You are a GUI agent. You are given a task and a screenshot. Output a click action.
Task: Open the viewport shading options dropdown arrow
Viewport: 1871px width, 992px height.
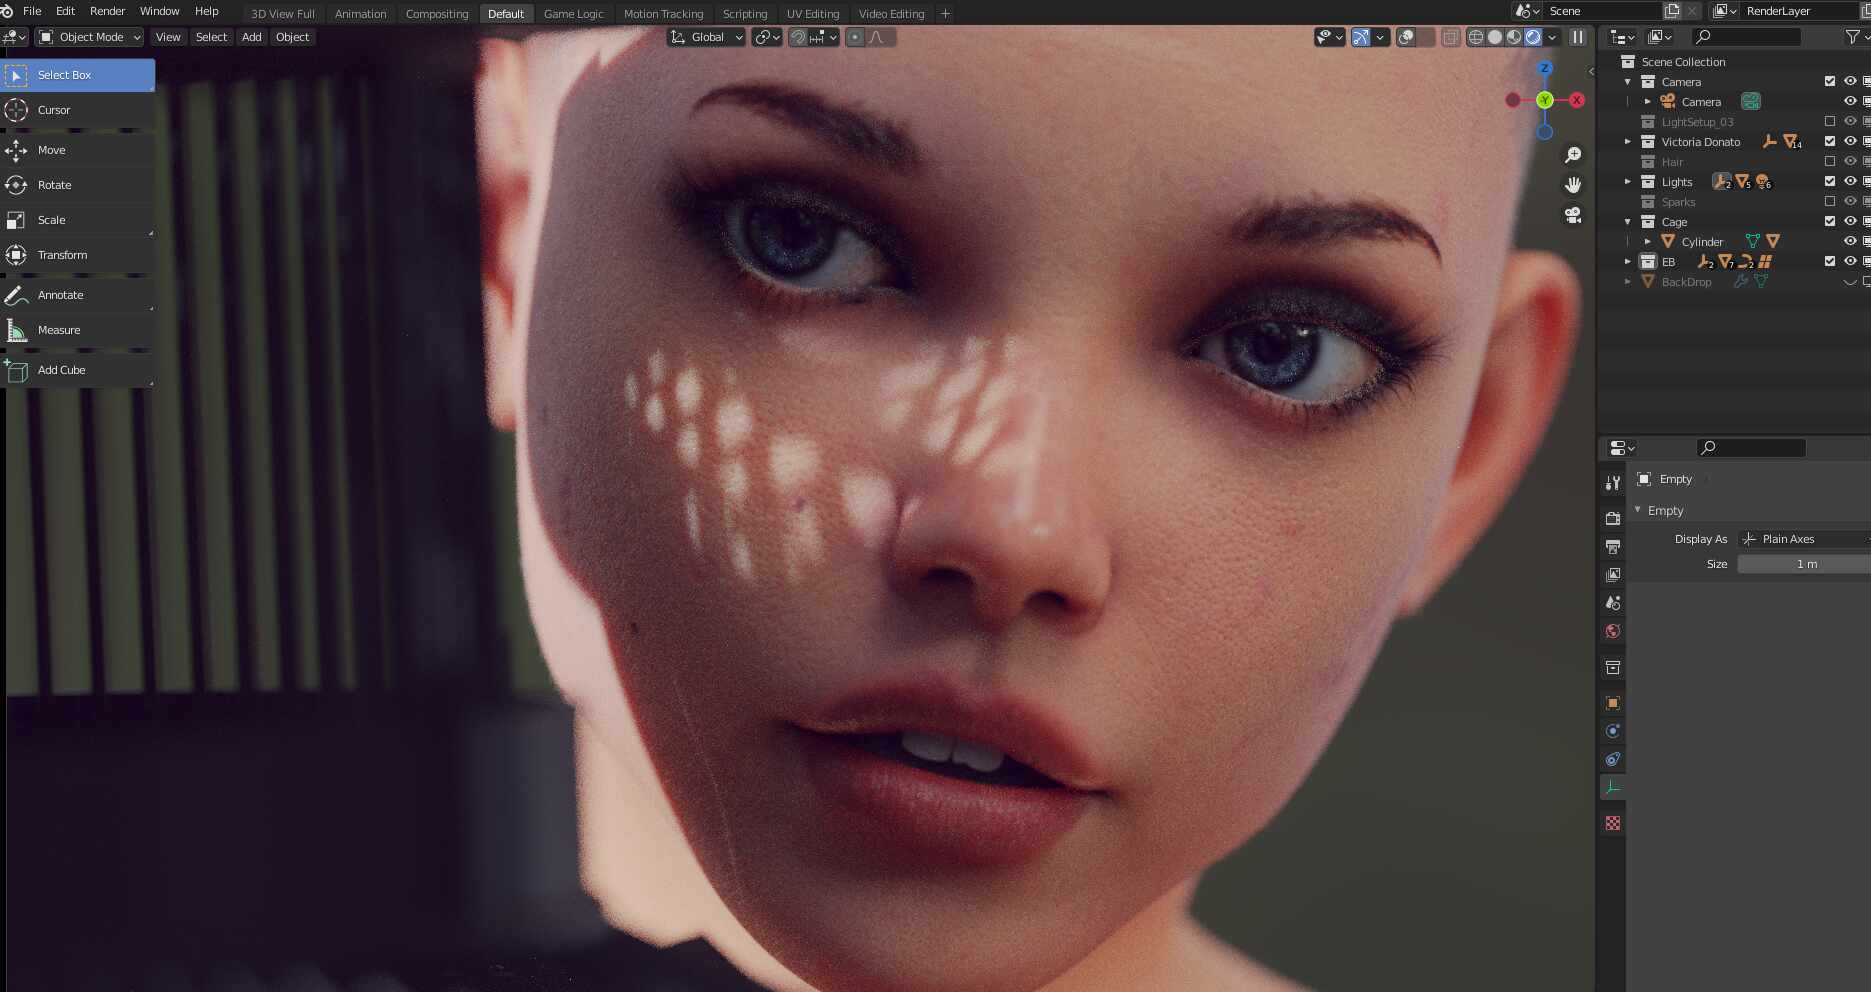[x=1552, y=37]
